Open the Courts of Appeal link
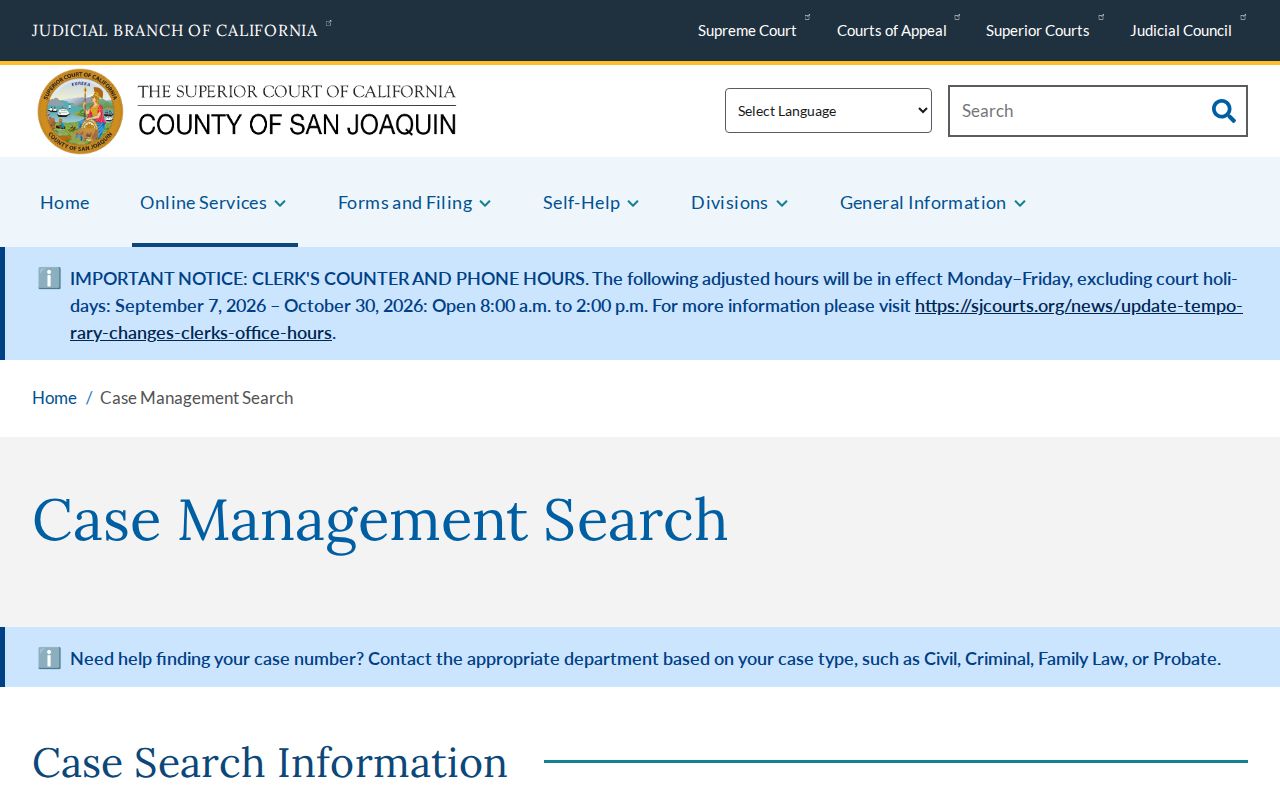 click(892, 30)
